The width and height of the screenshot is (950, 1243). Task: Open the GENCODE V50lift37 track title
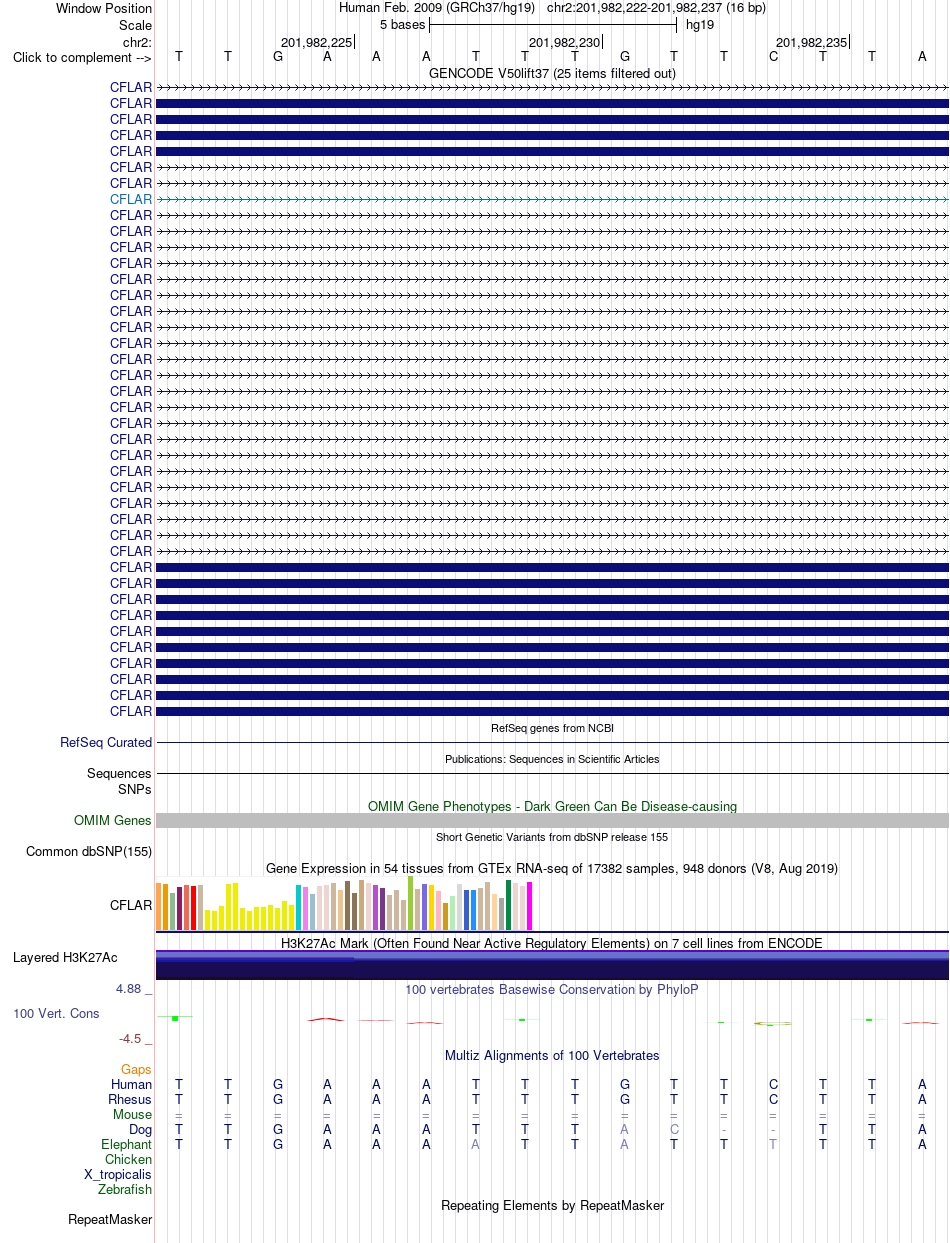point(552,73)
